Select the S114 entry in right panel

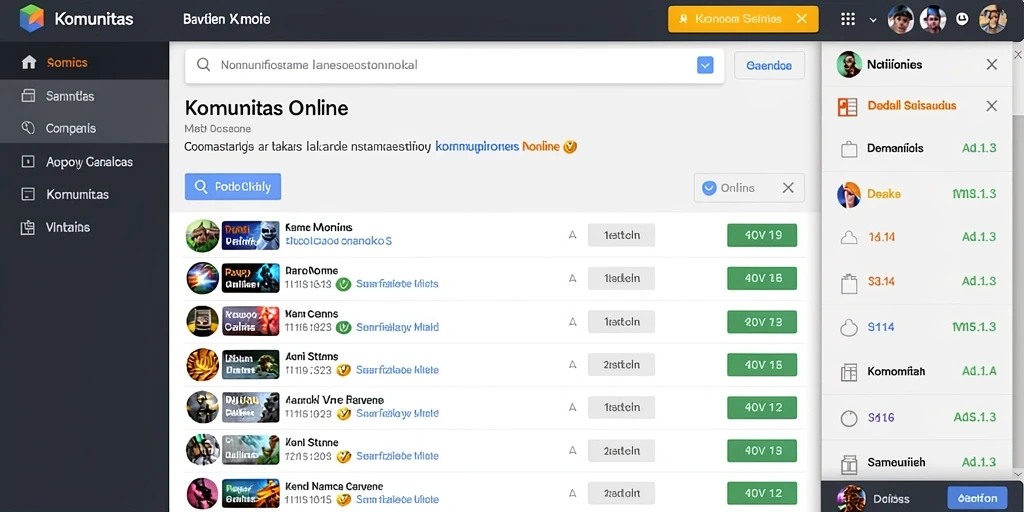[917, 327]
